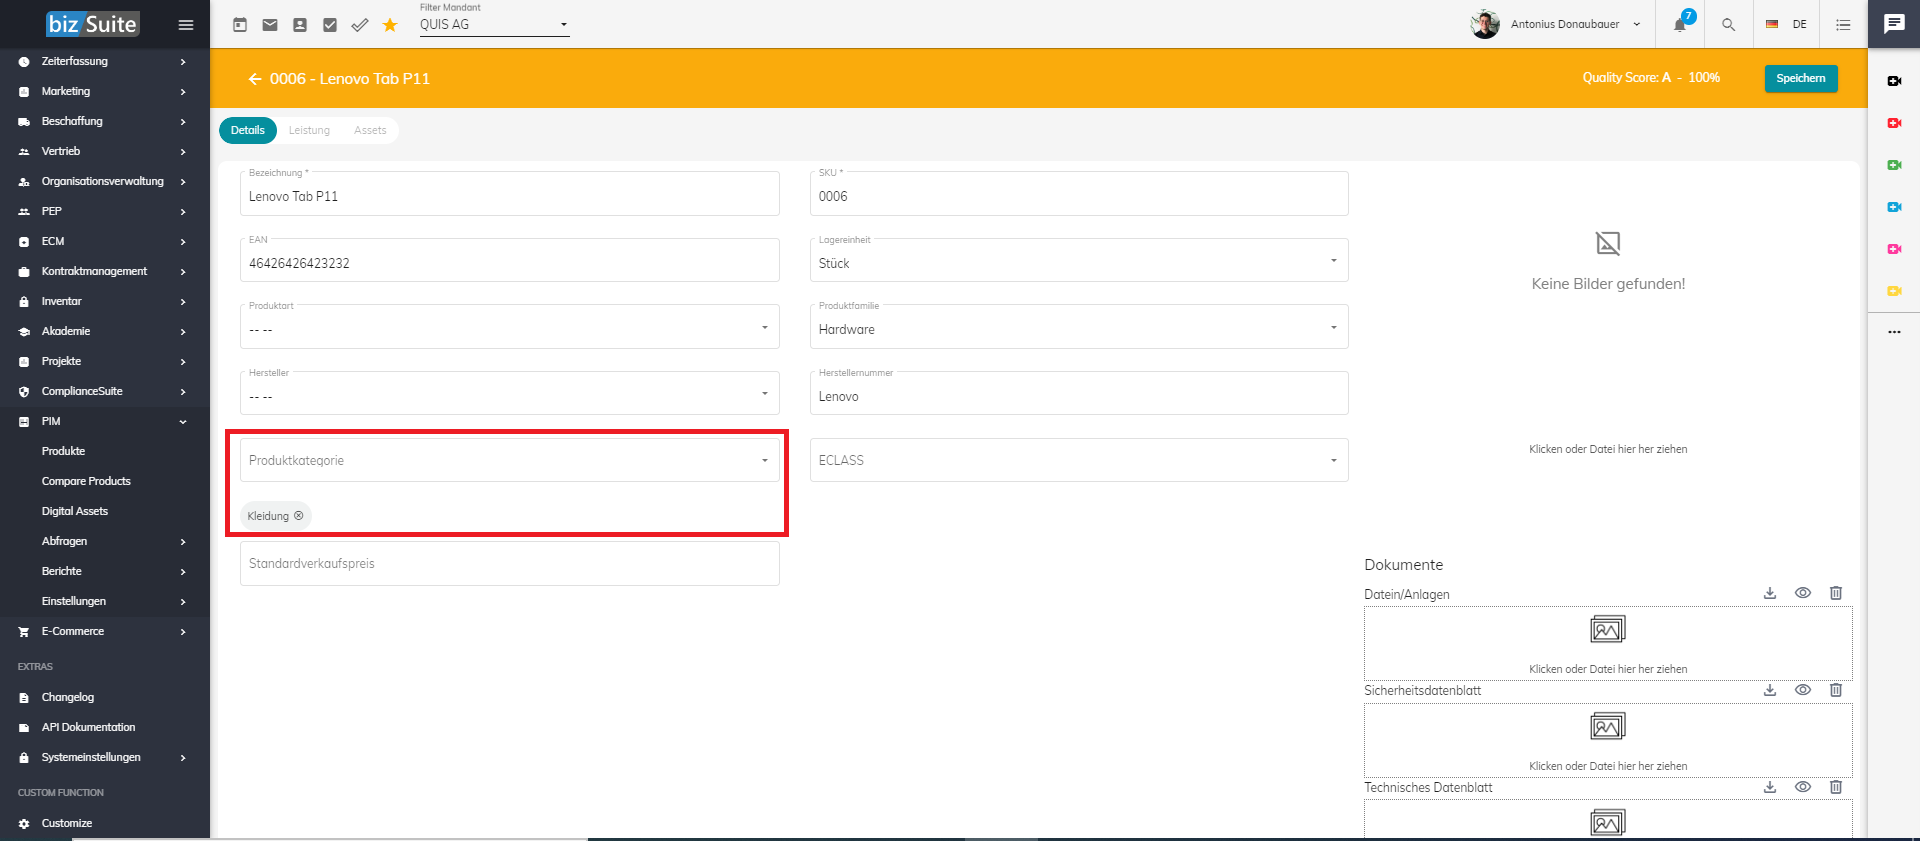This screenshot has width=1920, height=841.
Task: Open the Filter Mandant QUIS AG dropdown
Action: [494, 25]
